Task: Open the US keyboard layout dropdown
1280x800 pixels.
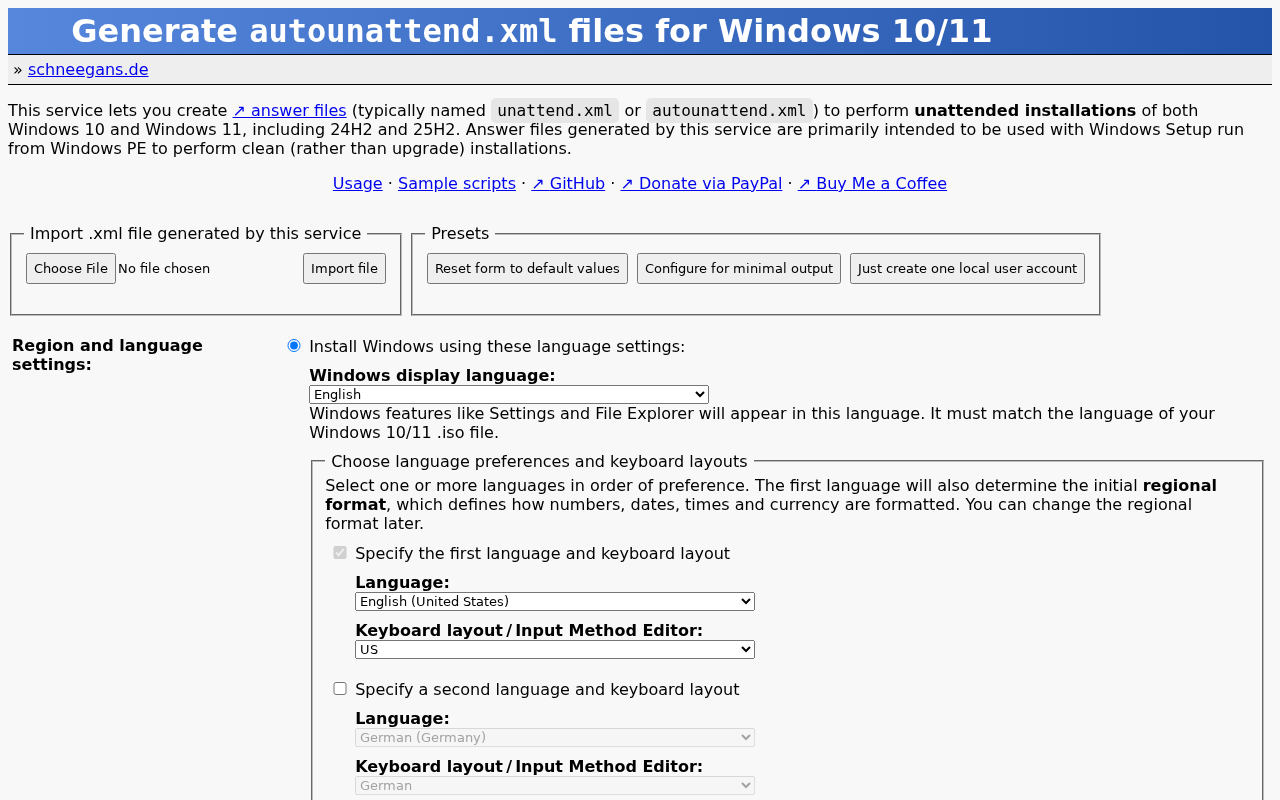Action: coord(554,648)
